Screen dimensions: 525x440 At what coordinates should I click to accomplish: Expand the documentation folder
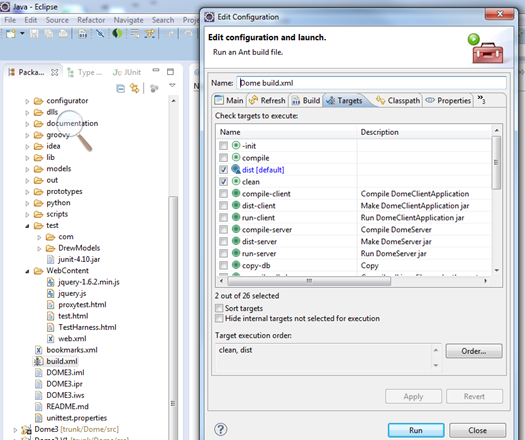point(27,124)
